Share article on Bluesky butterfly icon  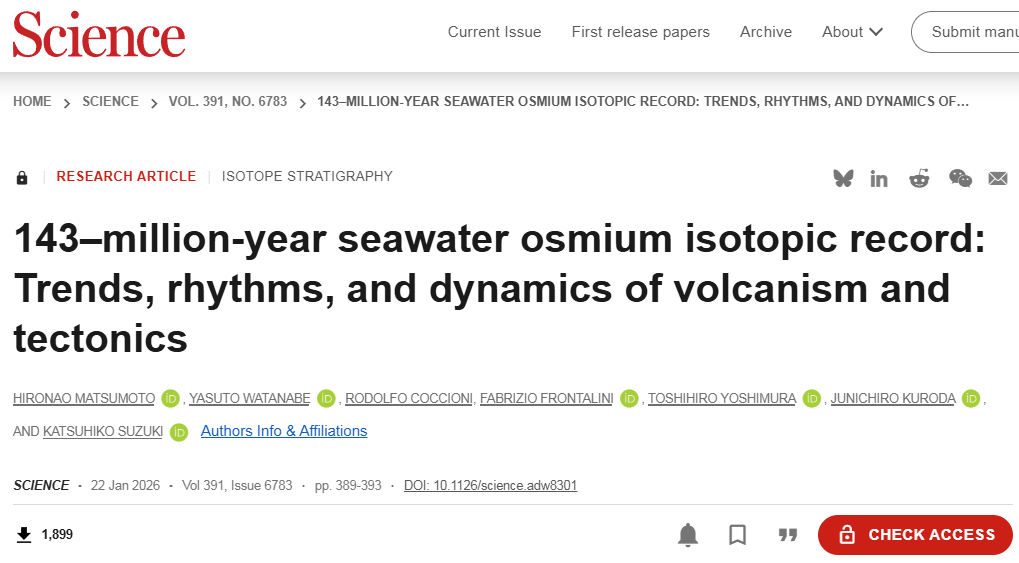[x=843, y=178]
